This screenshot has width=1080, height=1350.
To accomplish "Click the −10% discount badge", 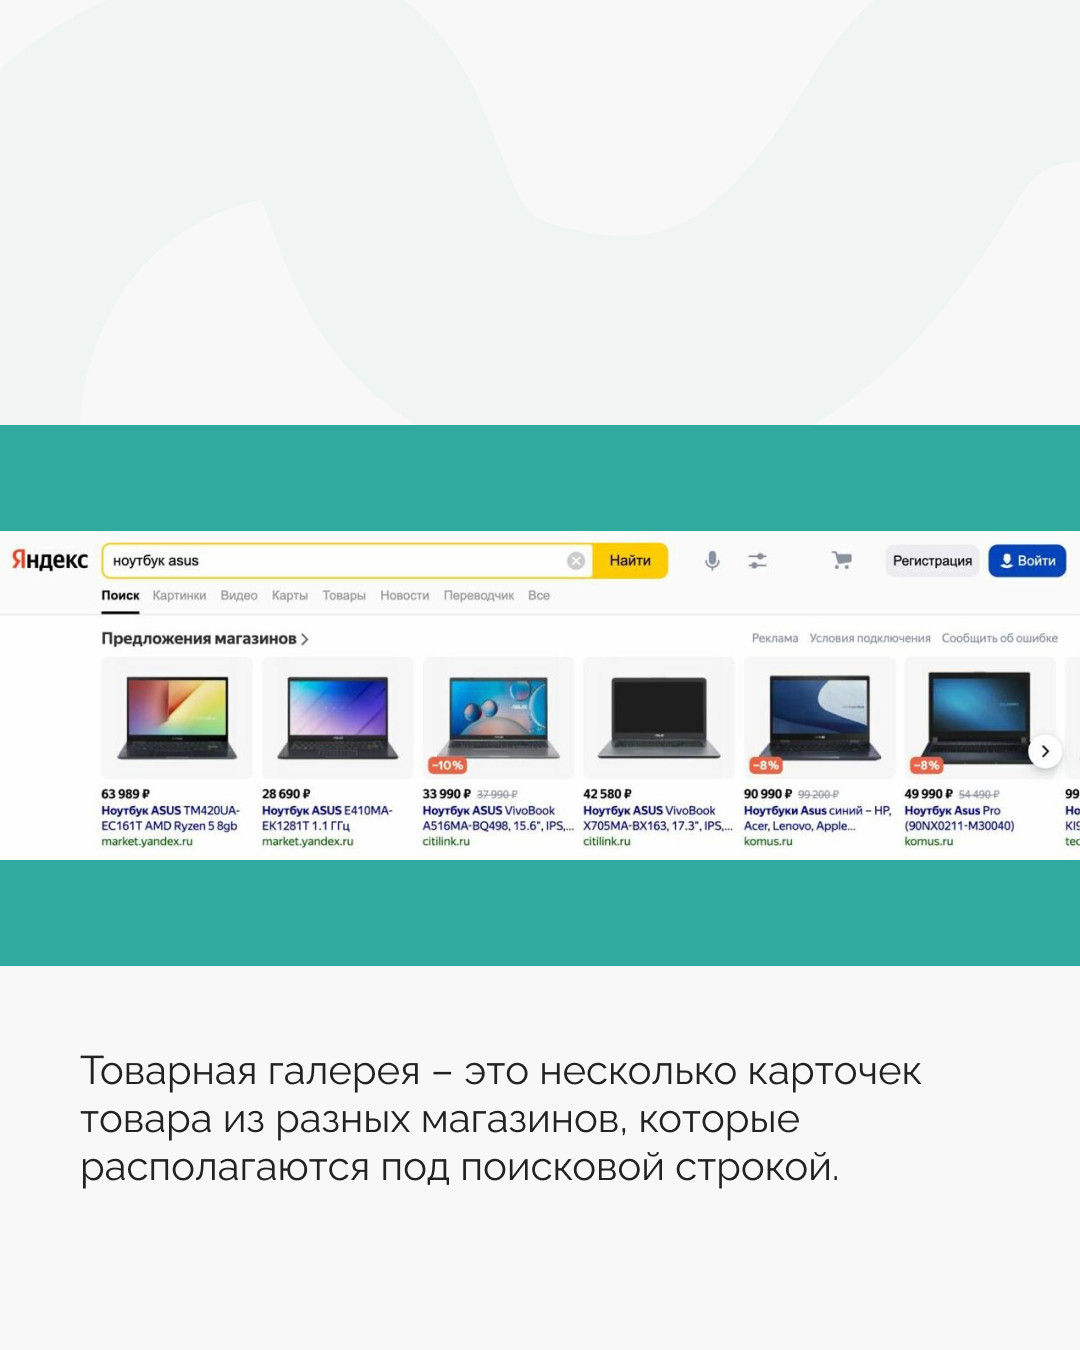I will [447, 766].
